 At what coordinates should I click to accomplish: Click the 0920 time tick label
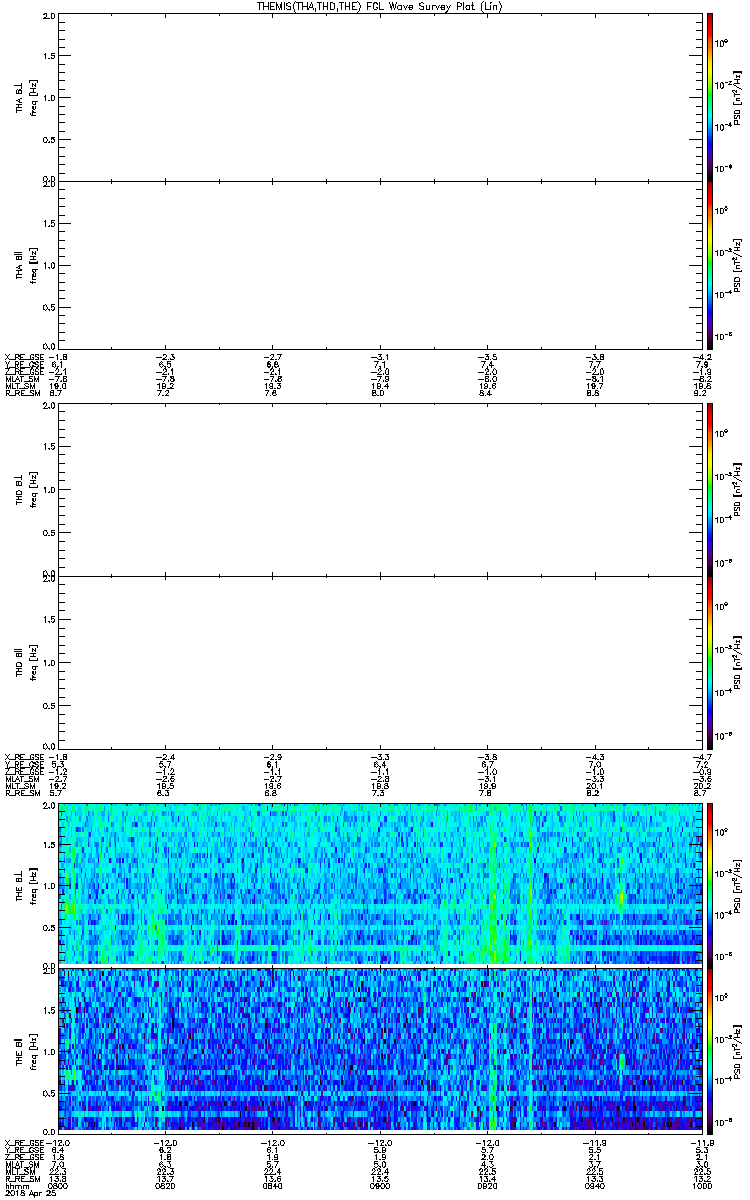pyautogui.click(x=488, y=1187)
